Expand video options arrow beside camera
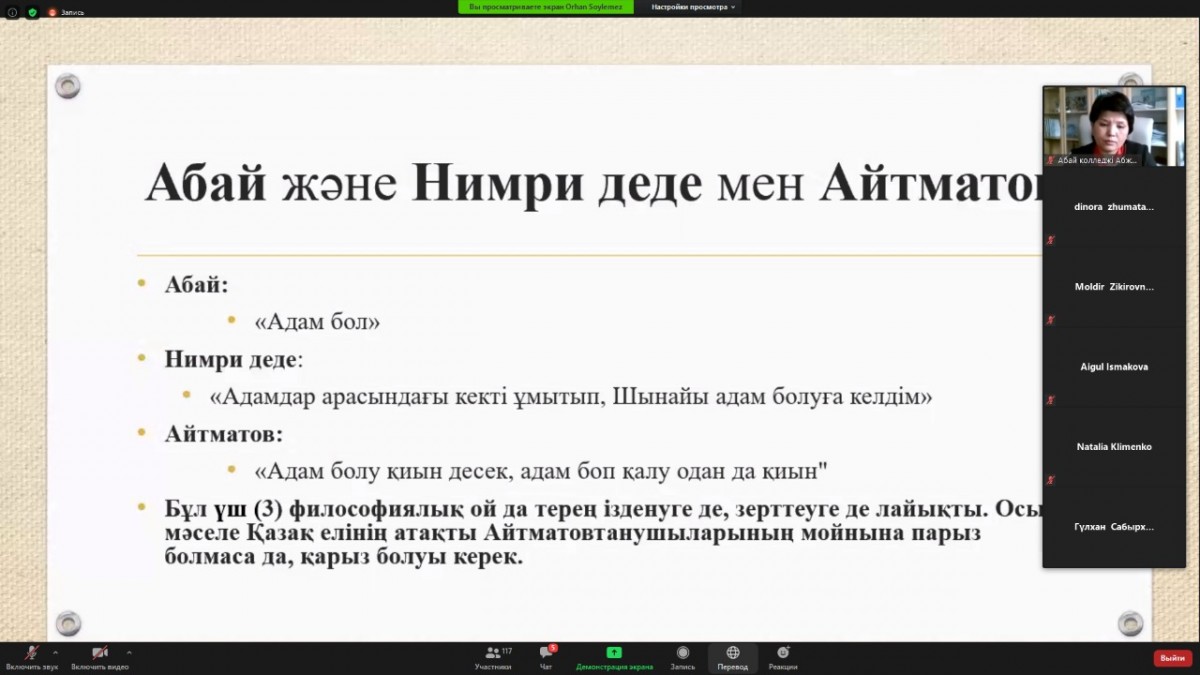Screen dimensions: 1200x675 tap(129, 652)
